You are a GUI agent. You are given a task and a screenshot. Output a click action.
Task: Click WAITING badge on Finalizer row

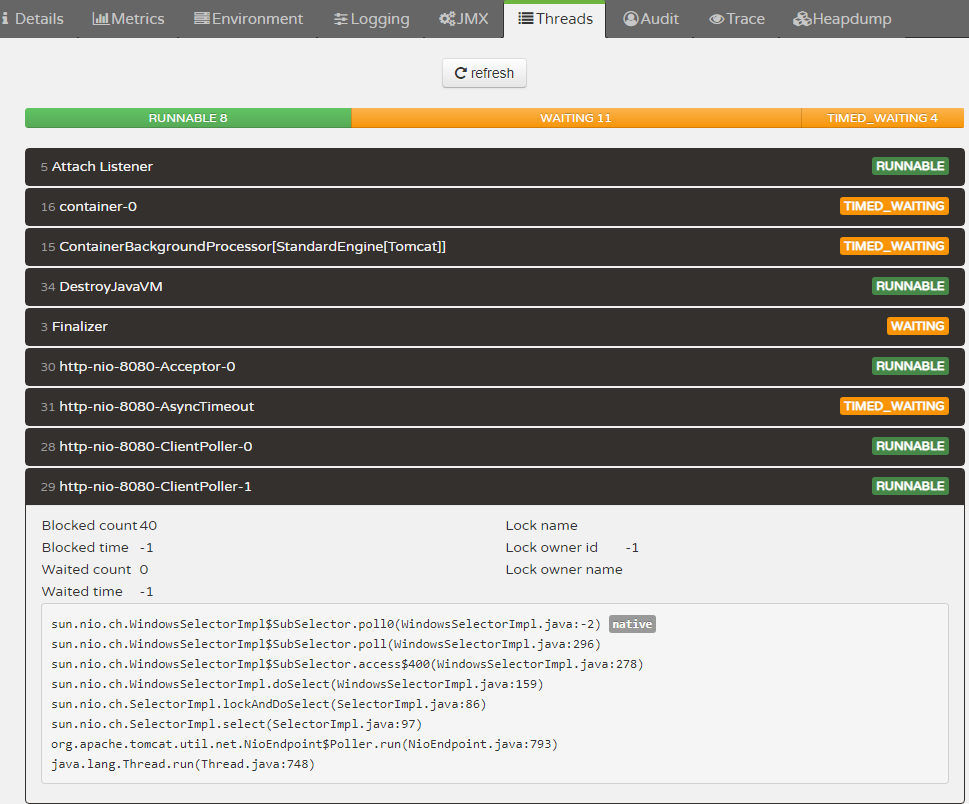click(918, 326)
